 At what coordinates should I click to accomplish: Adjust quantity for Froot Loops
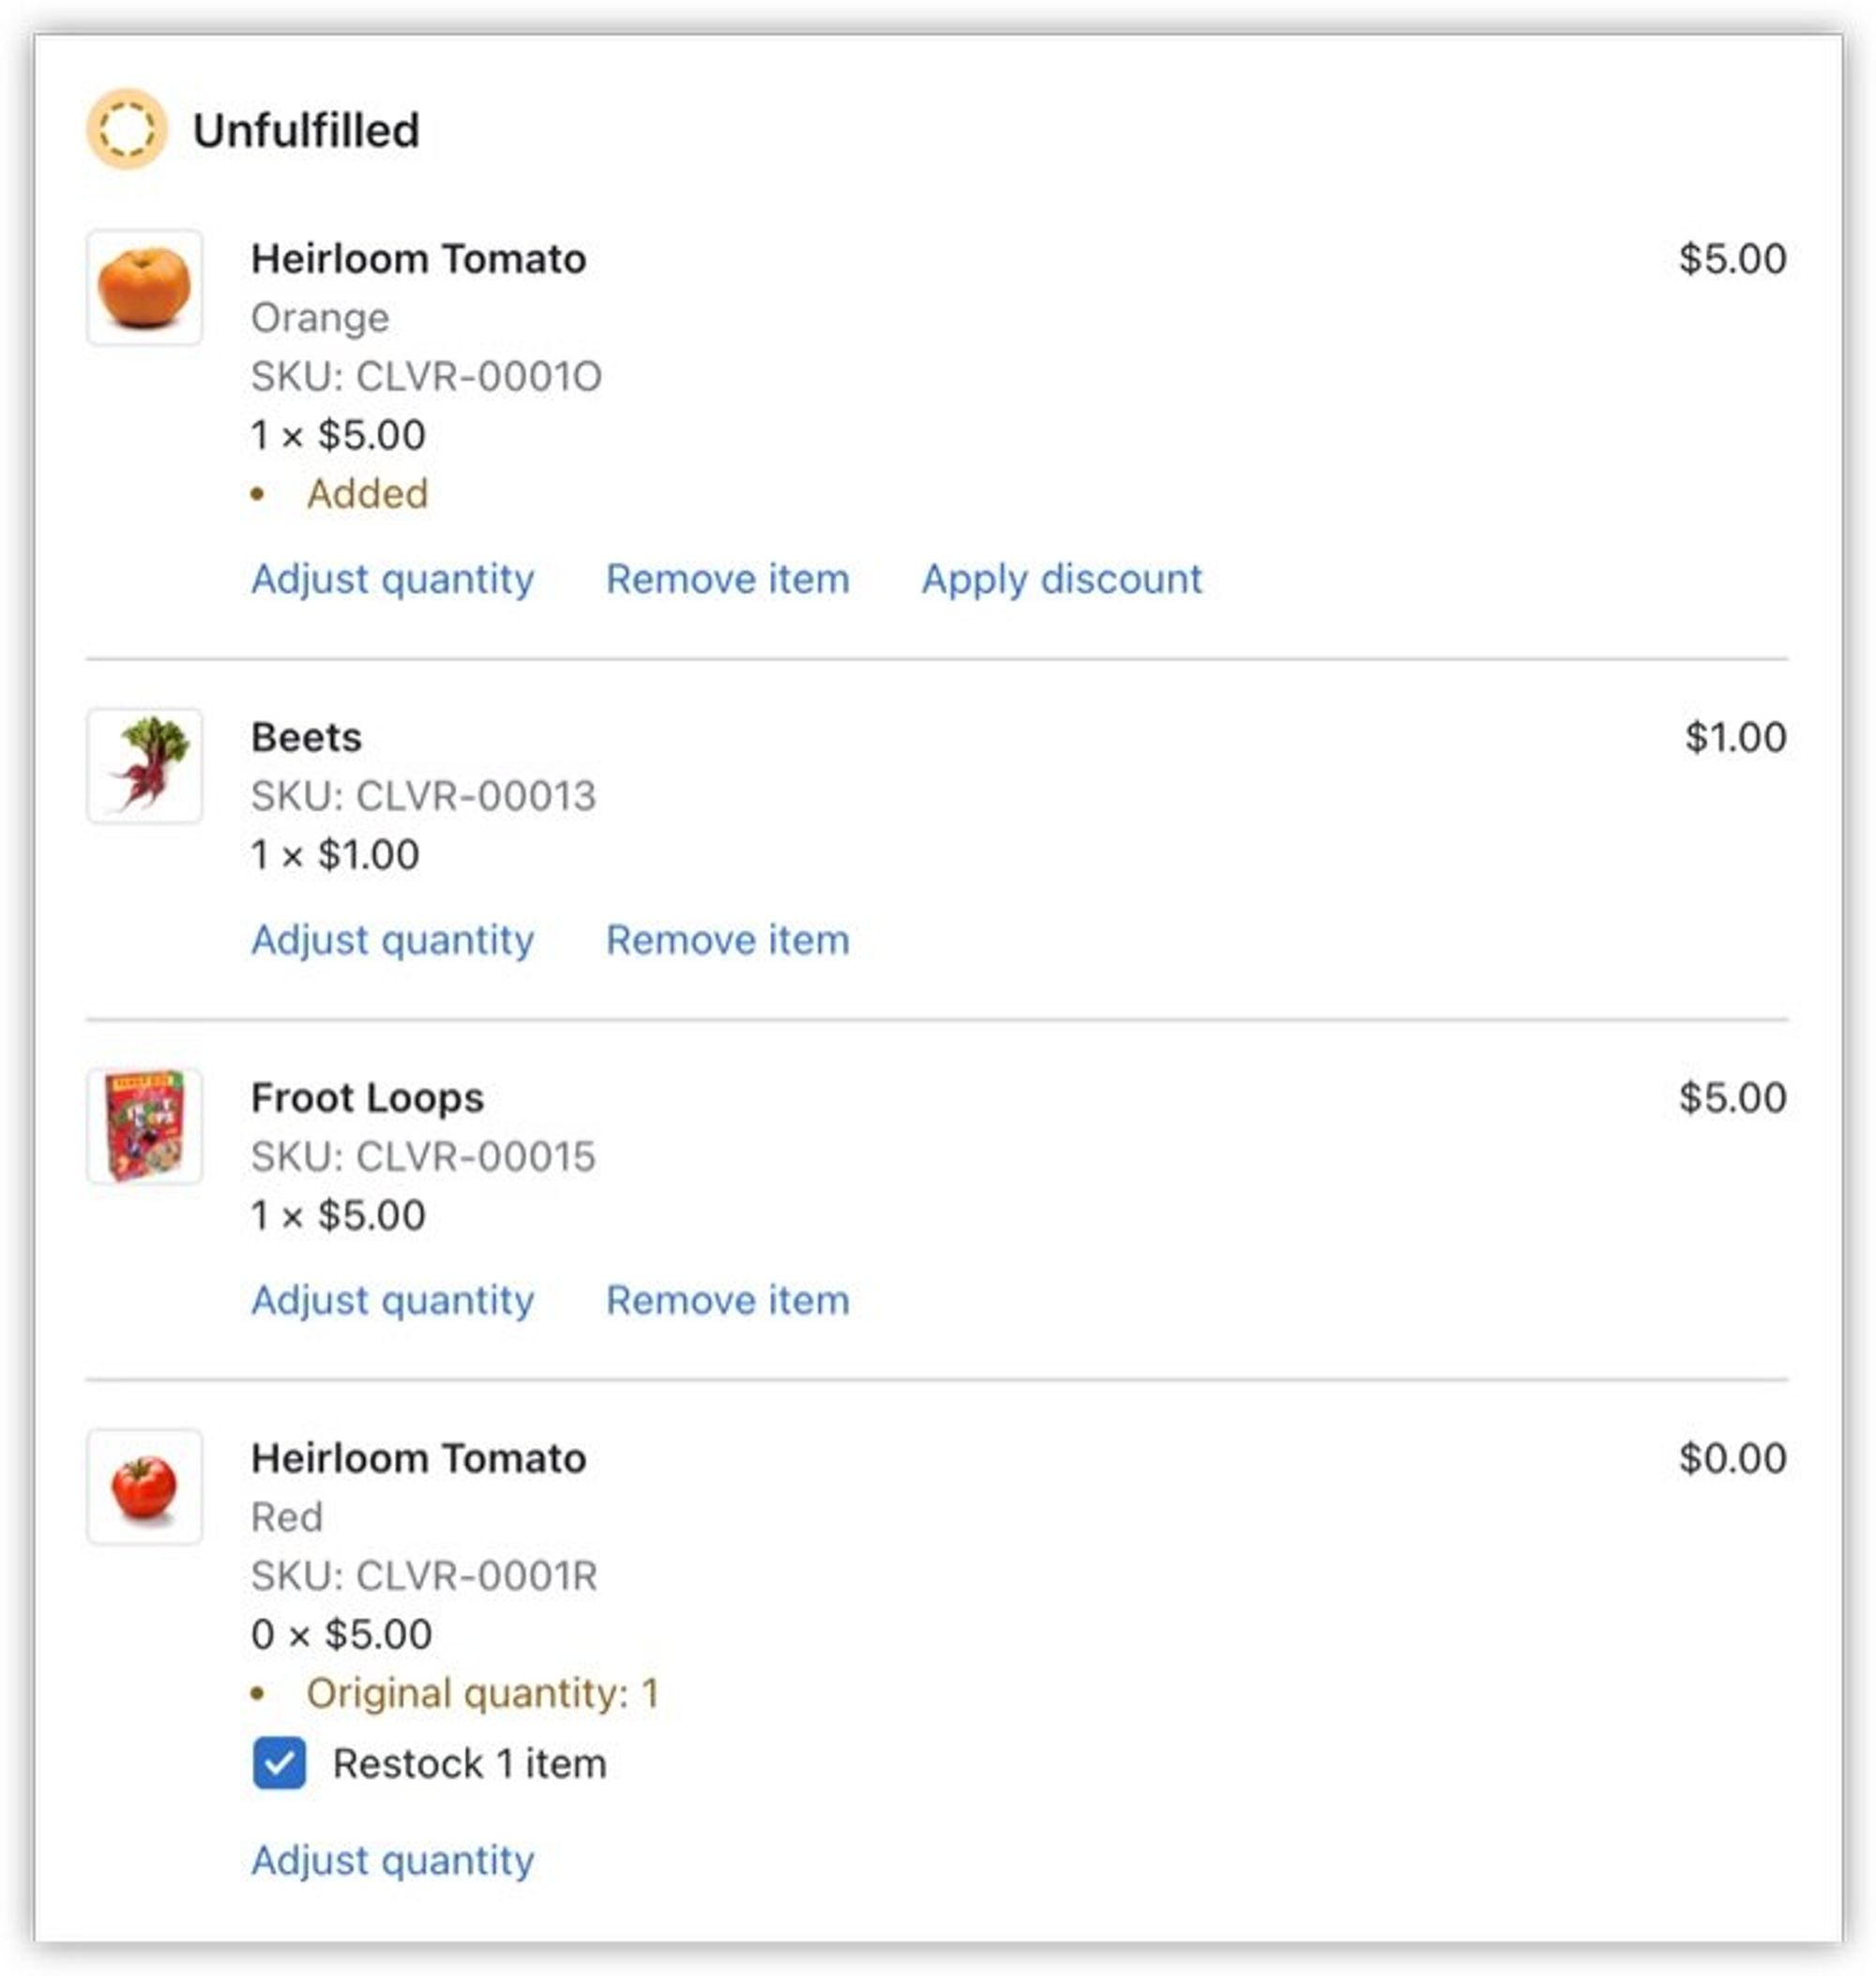[392, 1300]
